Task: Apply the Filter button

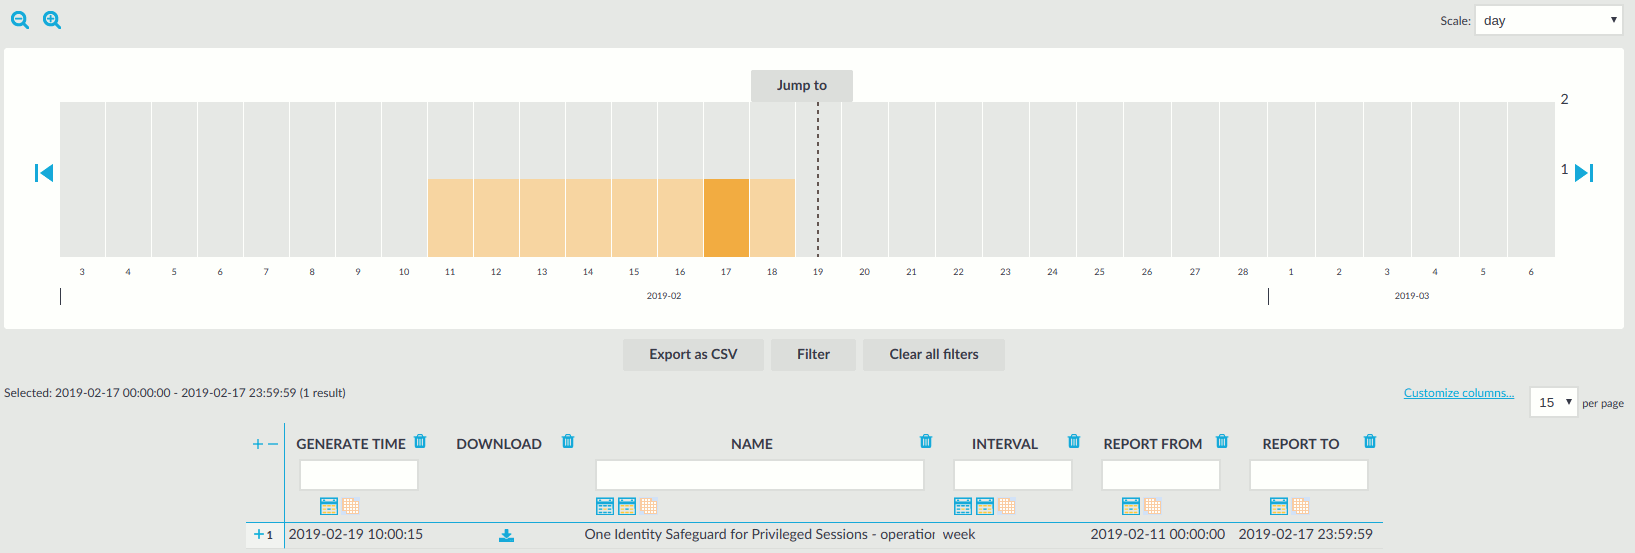Action: click(813, 354)
